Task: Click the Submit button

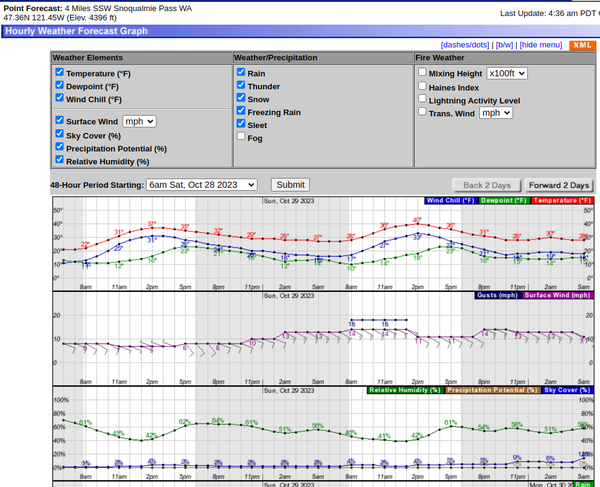Action: (x=289, y=185)
